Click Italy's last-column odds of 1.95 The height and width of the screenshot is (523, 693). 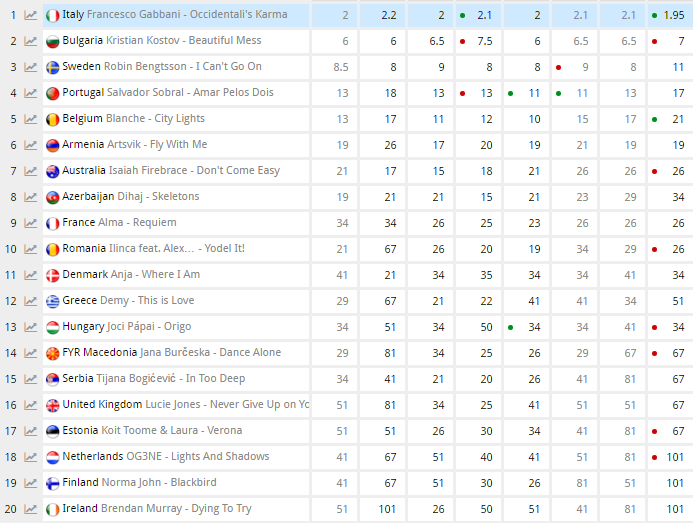pyautogui.click(x=673, y=15)
